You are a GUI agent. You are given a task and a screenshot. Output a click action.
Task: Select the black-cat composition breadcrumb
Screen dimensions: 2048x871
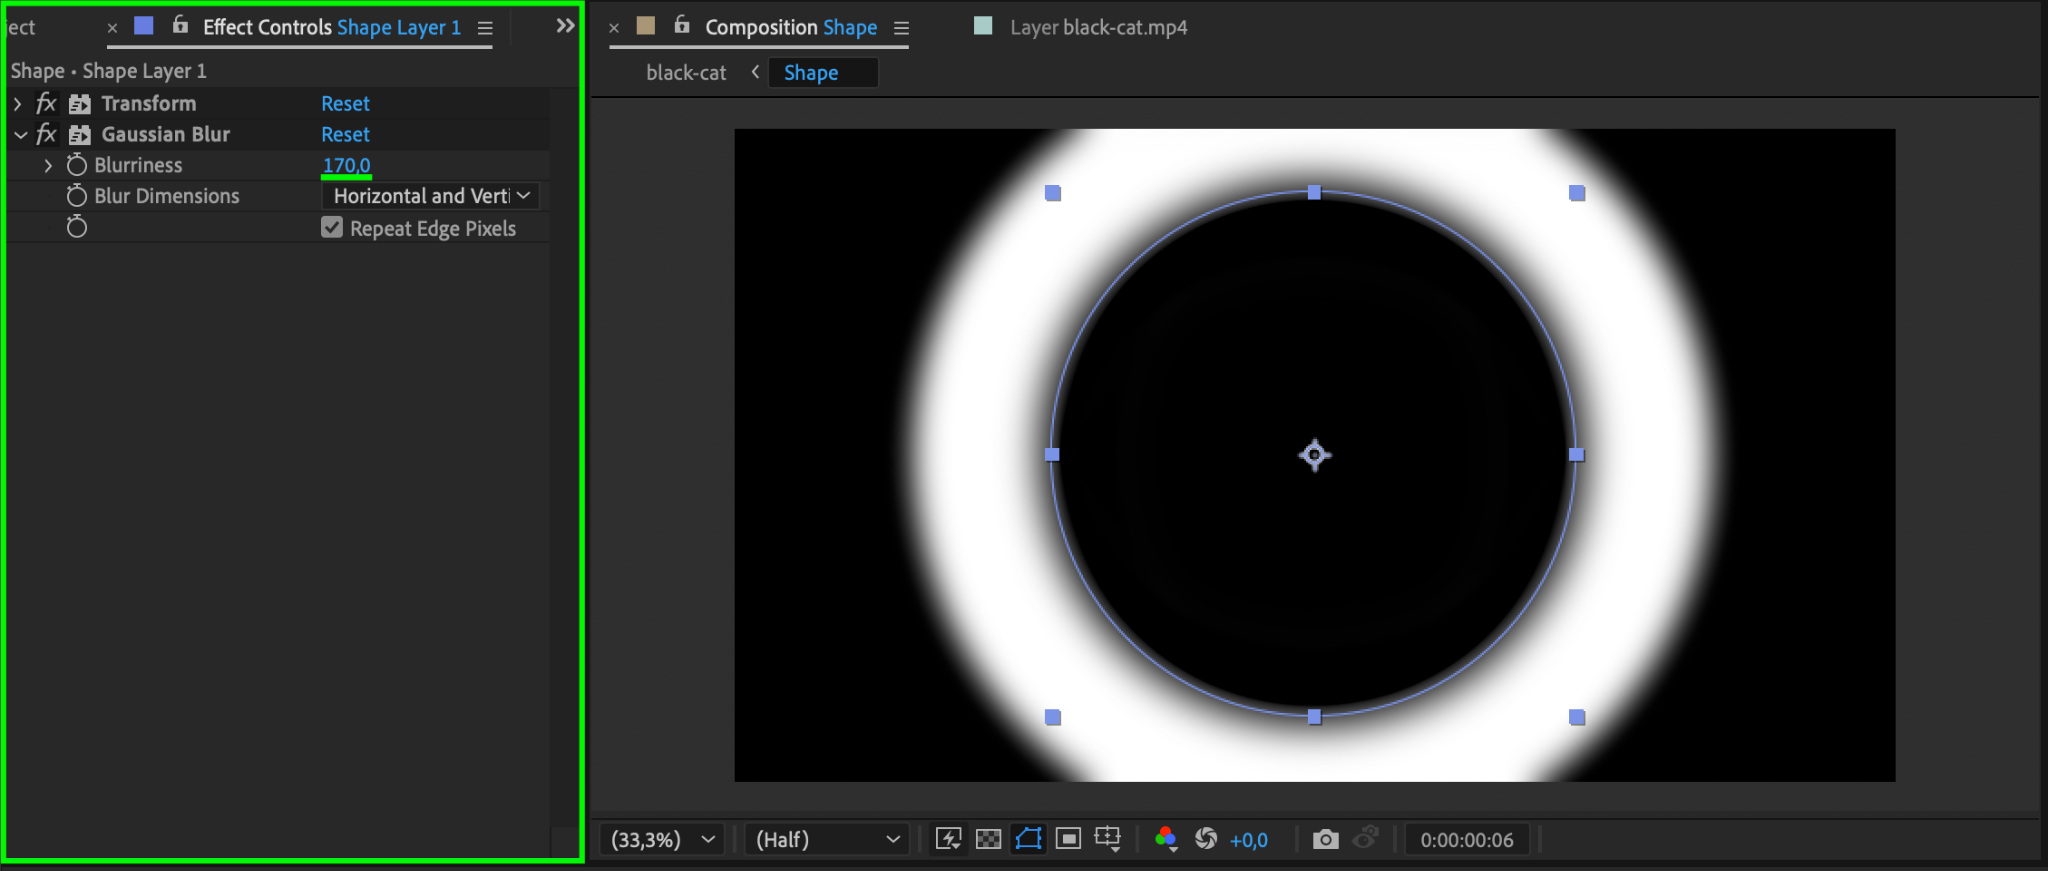pos(686,73)
